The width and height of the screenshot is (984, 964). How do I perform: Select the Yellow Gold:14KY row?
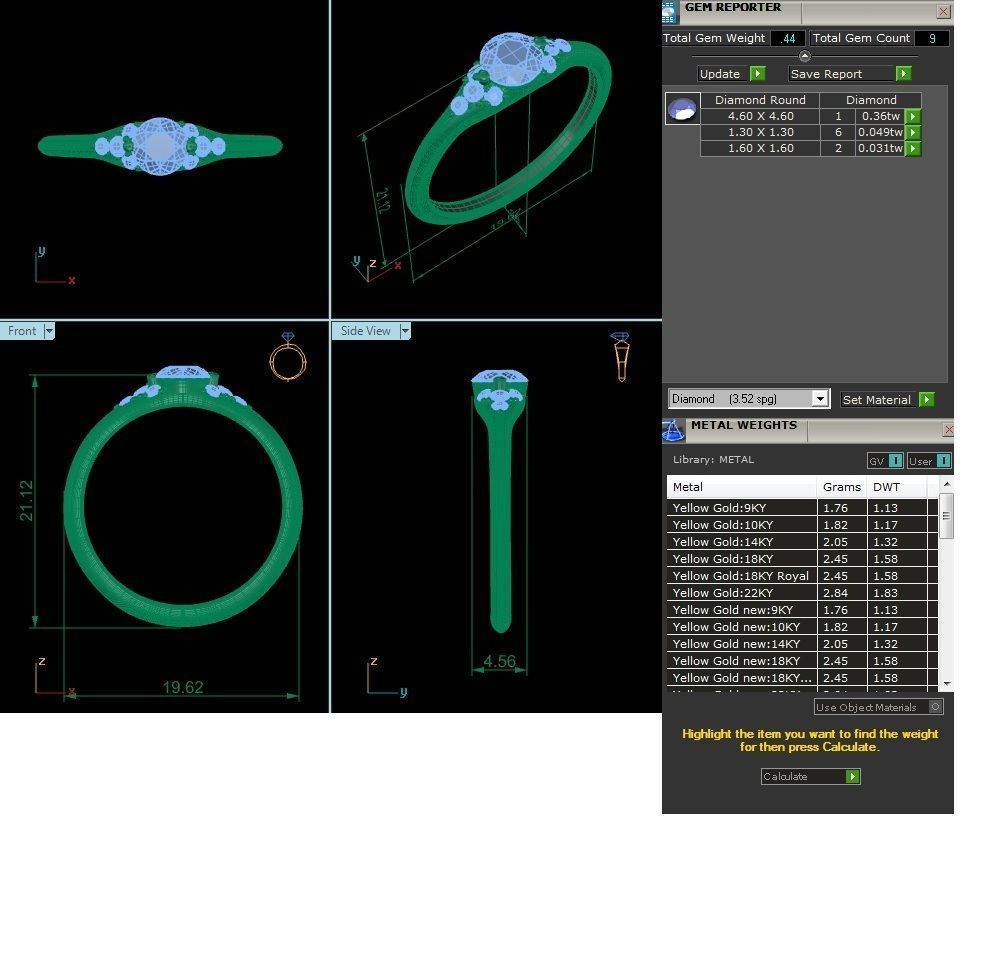coord(802,542)
